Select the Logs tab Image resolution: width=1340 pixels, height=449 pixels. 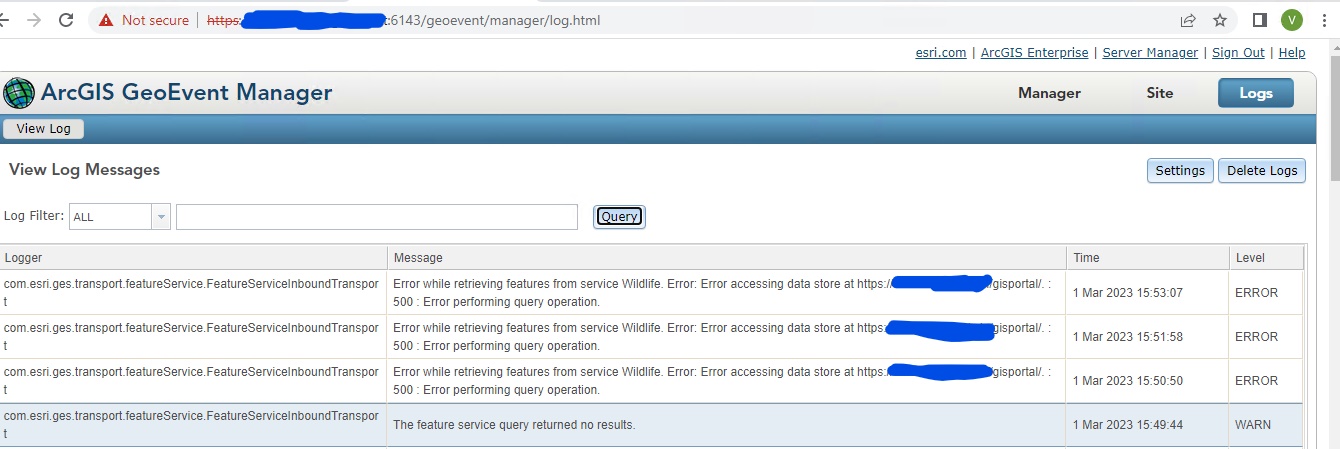point(1256,93)
